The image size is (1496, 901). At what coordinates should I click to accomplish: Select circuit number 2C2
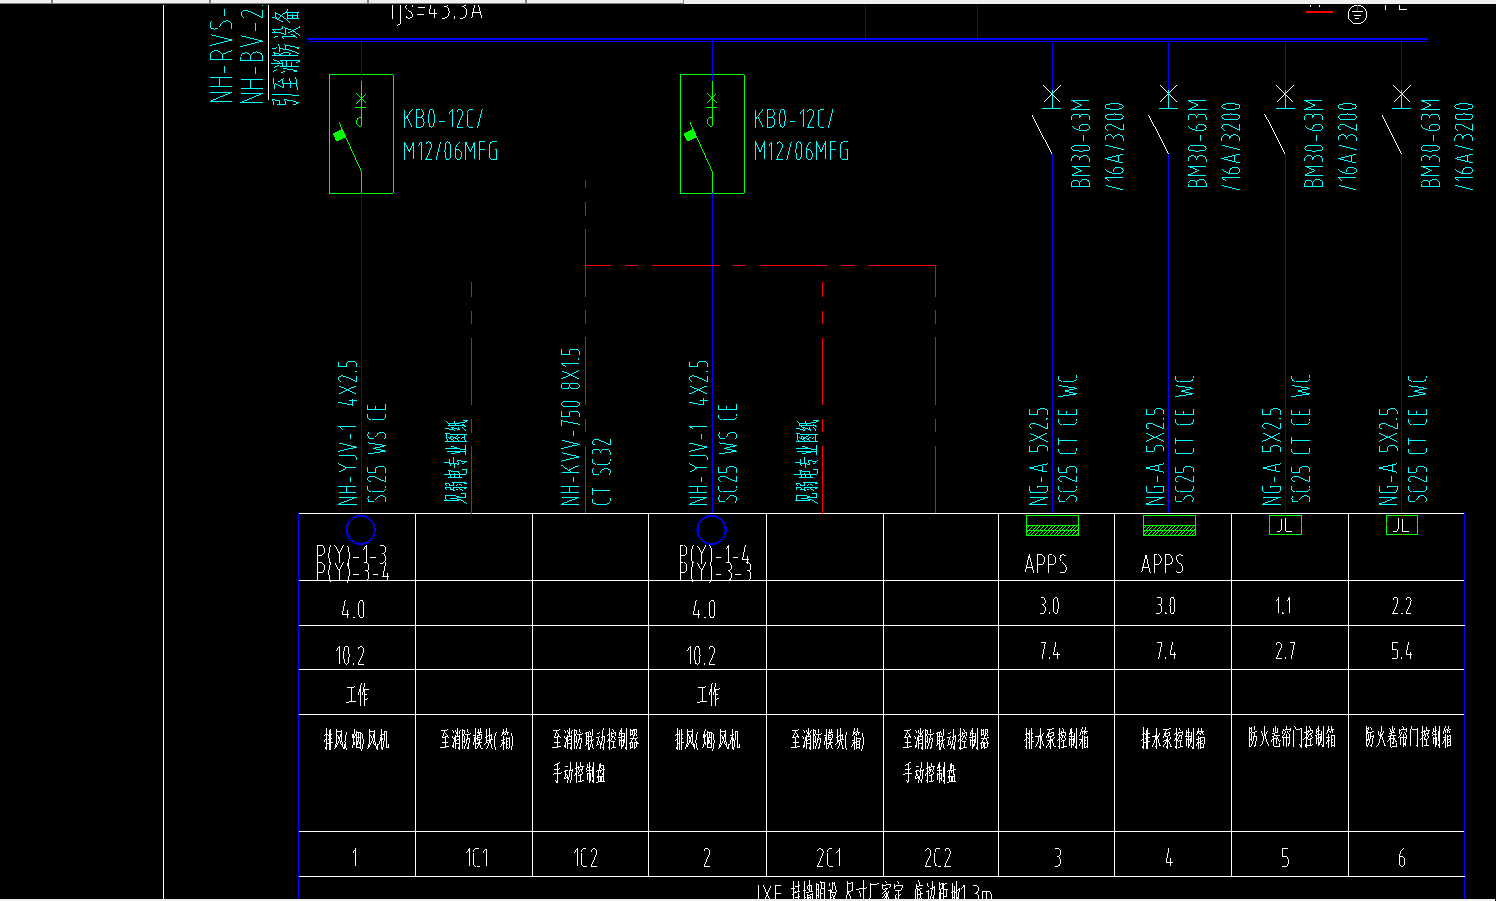[x=937, y=858]
